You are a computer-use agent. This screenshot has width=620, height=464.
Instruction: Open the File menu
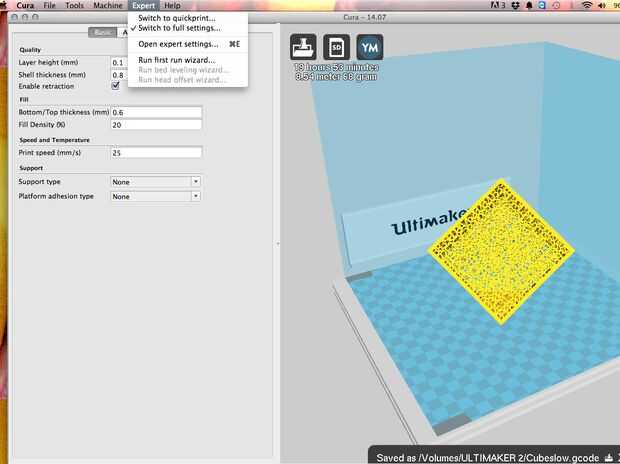pyautogui.click(x=49, y=5)
